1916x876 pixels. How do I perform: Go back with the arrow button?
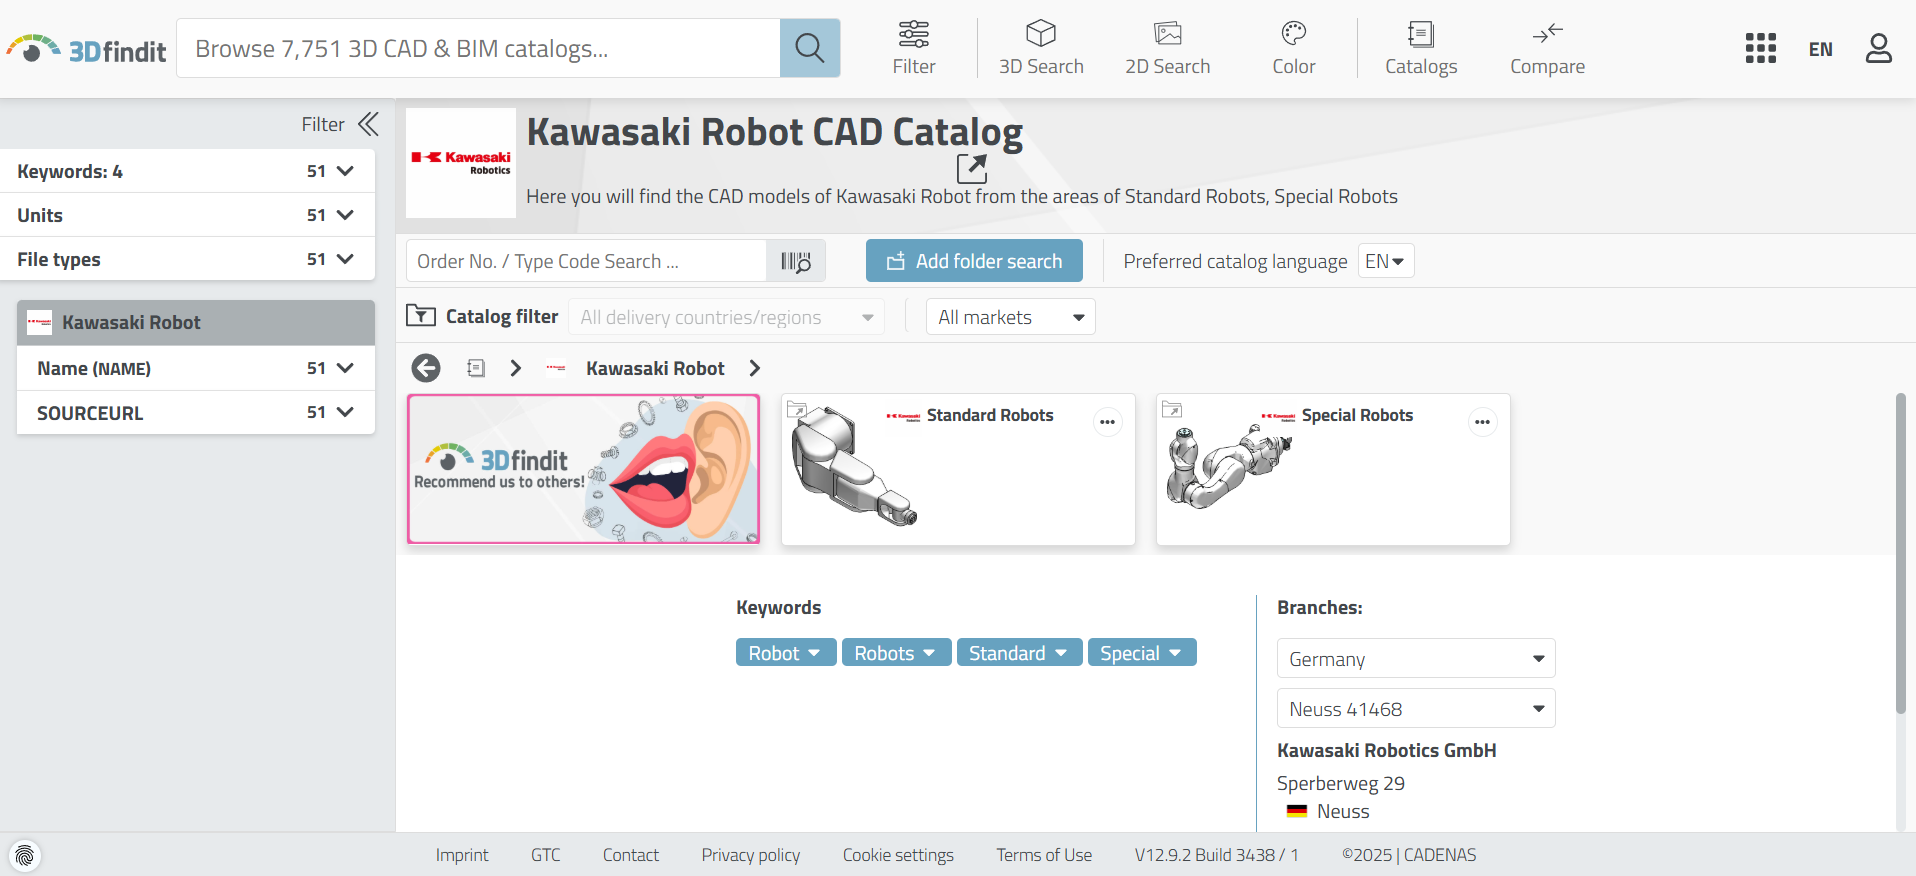[426, 368]
